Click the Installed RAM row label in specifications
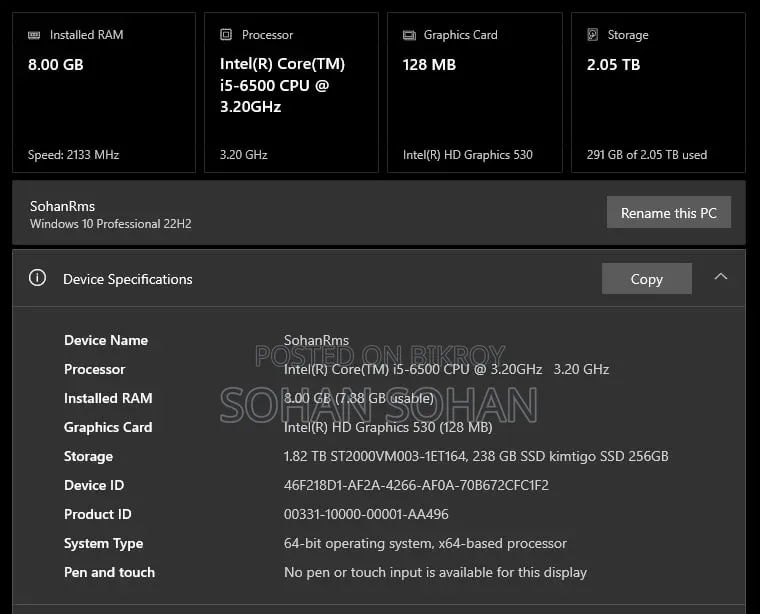Screen dimensions: 760x614 pyautogui.click(x=108, y=398)
